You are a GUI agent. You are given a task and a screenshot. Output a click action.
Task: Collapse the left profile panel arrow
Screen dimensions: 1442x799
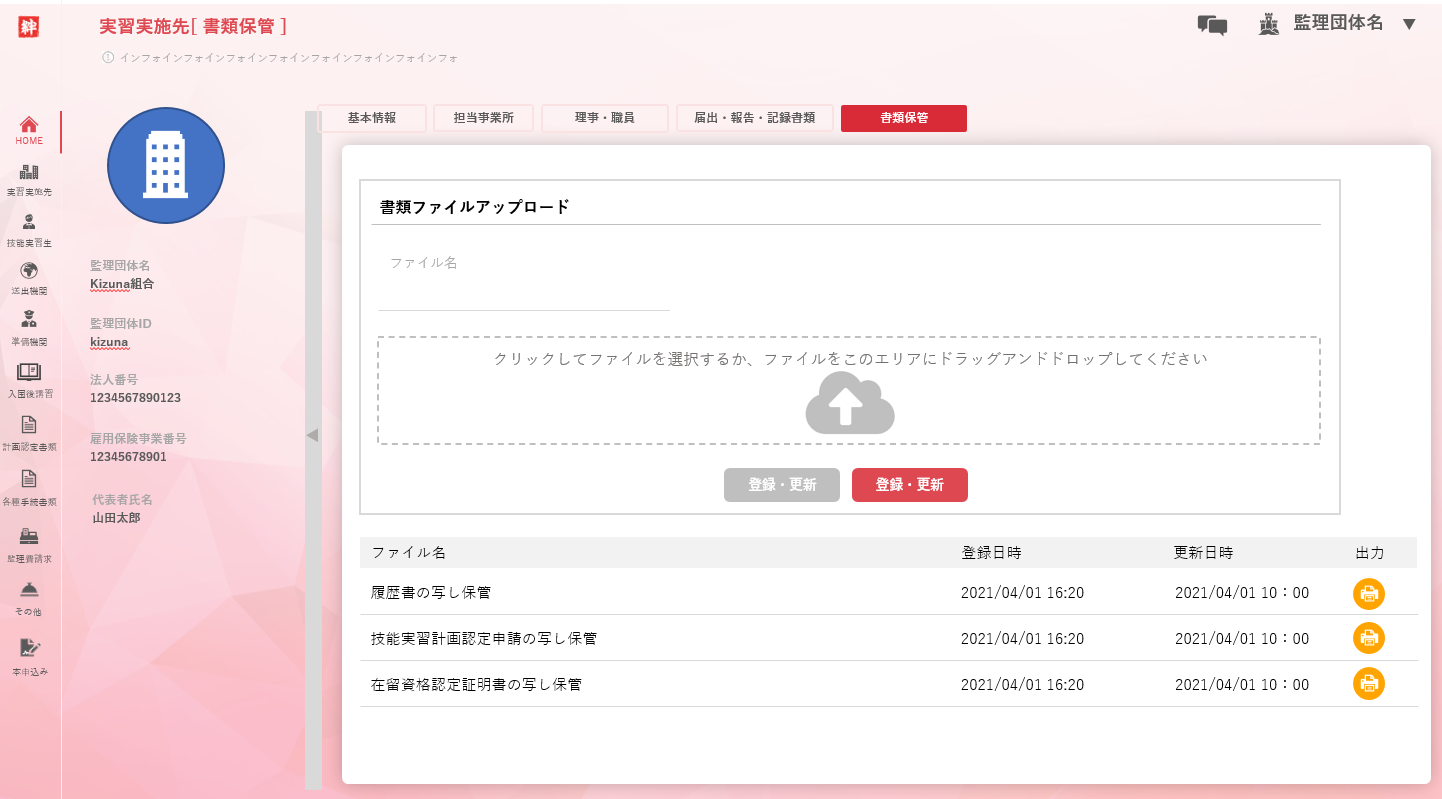[312, 435]
